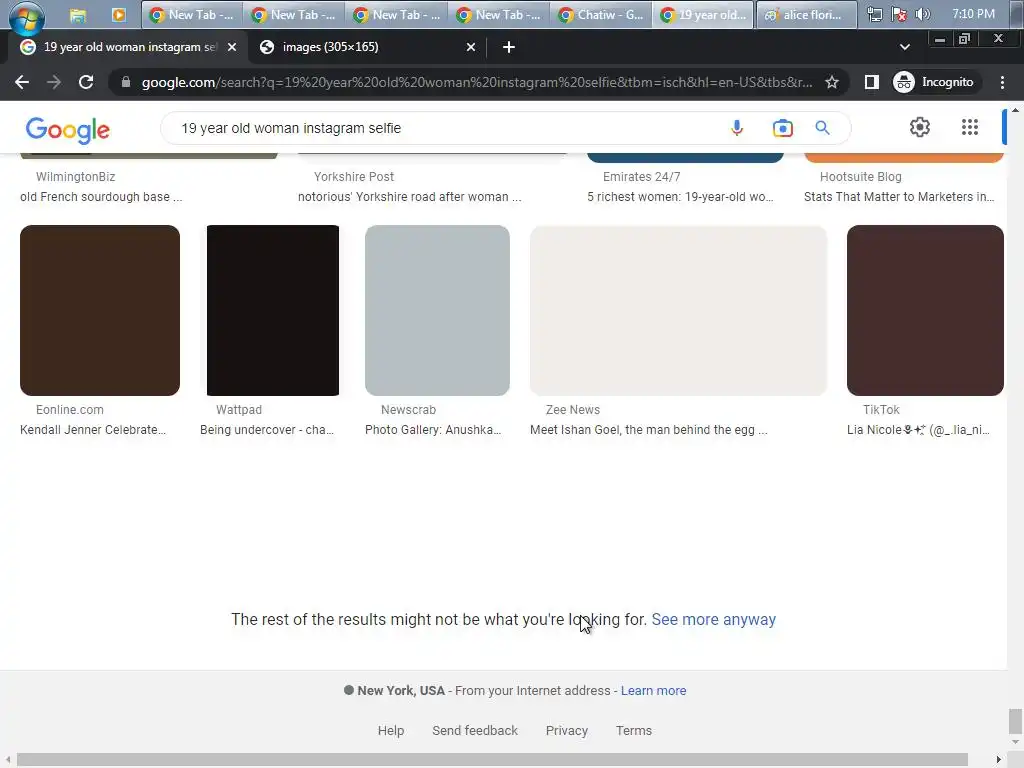Click 'Send feedback' in footer
The height and width of the screenshot is (768, 1024).
coord(475,730)
